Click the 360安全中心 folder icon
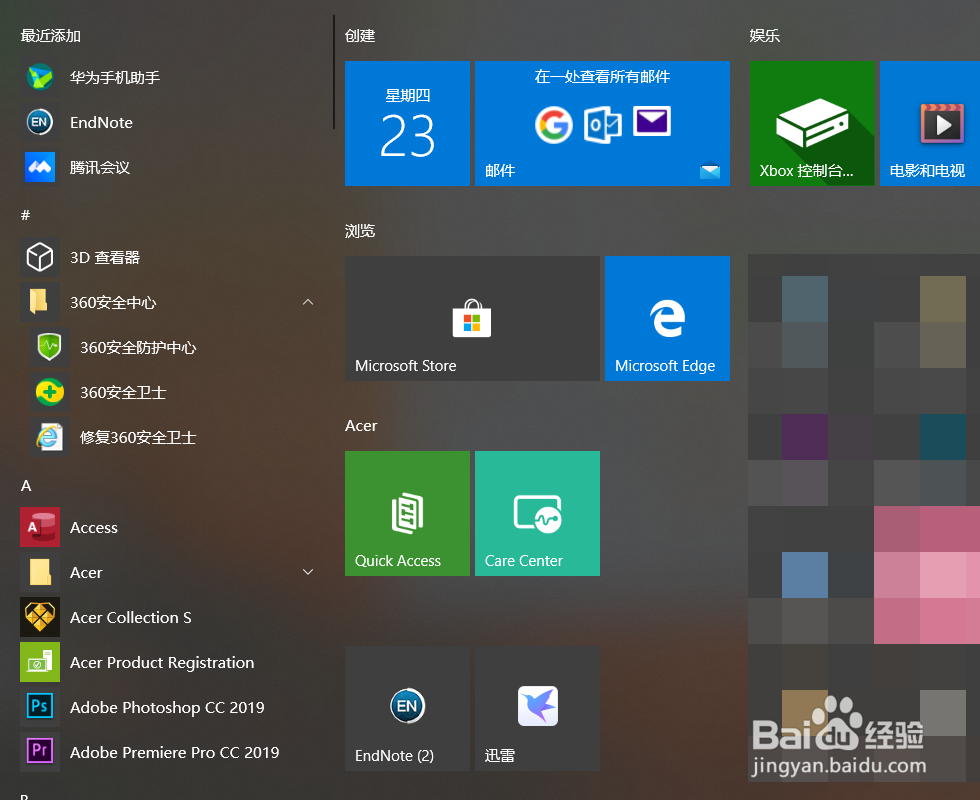Screen dimensions: 980x800 click(x=40, y=302)
